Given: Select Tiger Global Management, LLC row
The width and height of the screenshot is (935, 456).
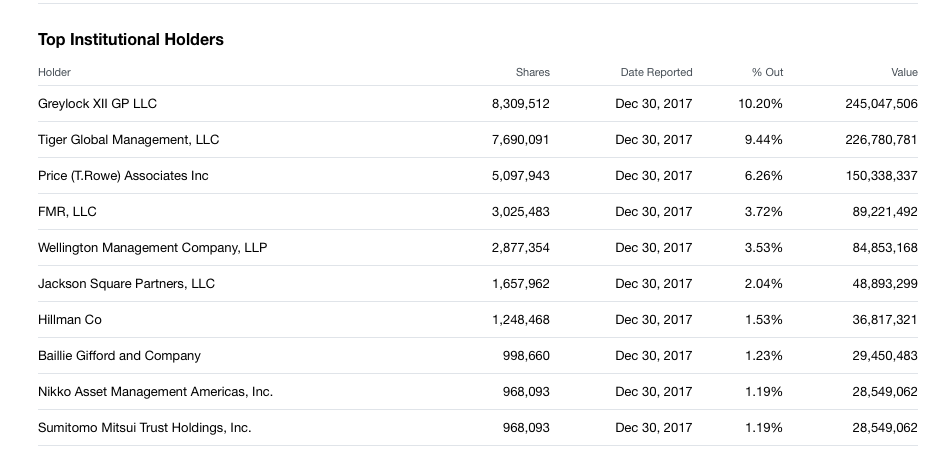Looking at the screenshot, I should pos(478,139).
